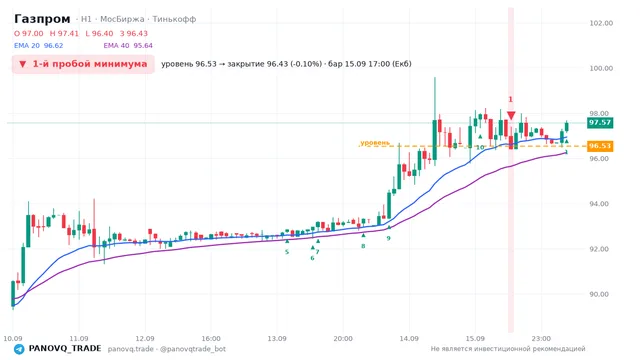Click the Telegram icon beside PANOVQ_TRADE
This screenshot has width=640, height=360.
(19, 349)
